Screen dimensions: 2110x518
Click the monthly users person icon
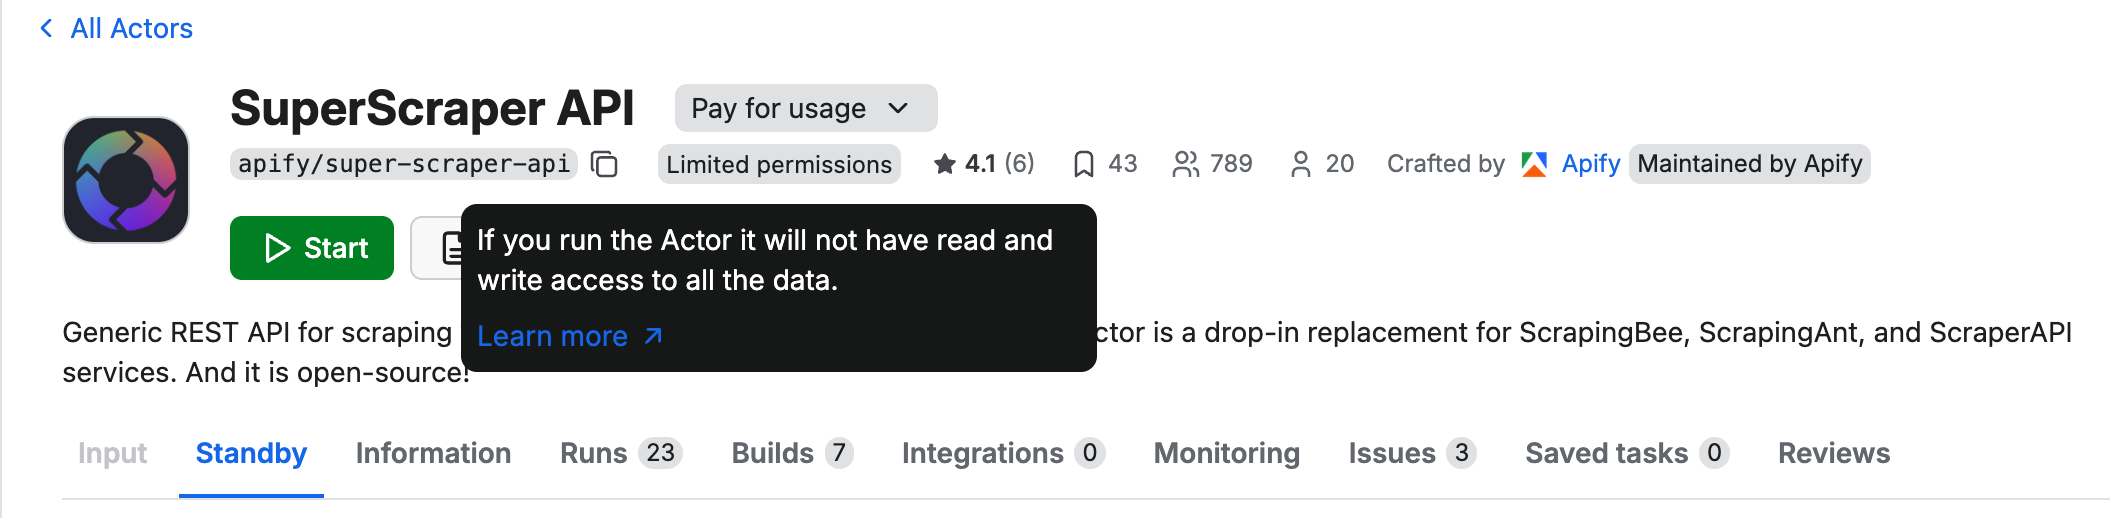click(x=1300, y=164)
